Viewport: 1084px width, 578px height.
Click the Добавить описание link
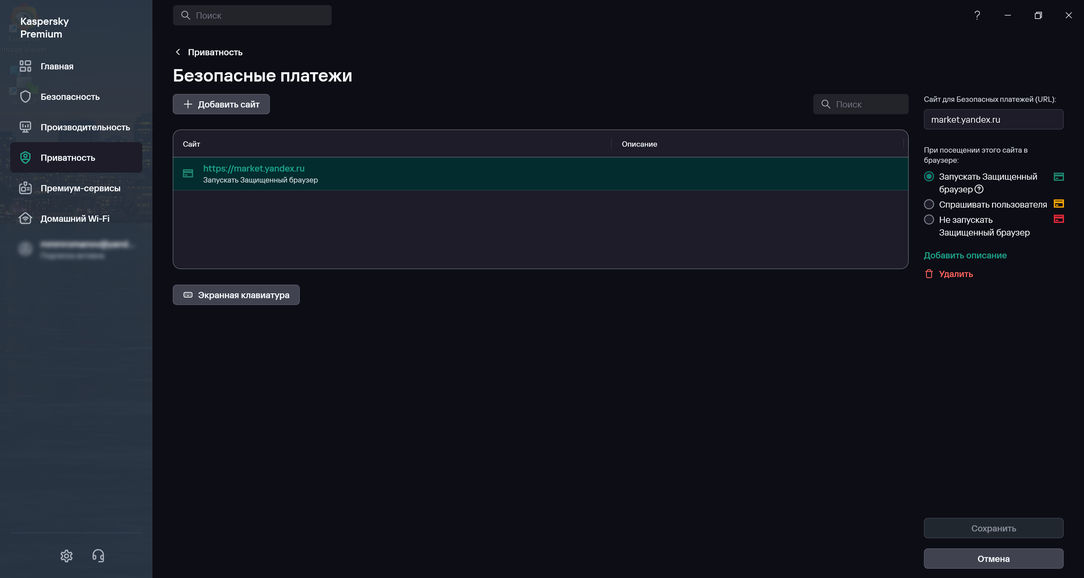point(965,256)
